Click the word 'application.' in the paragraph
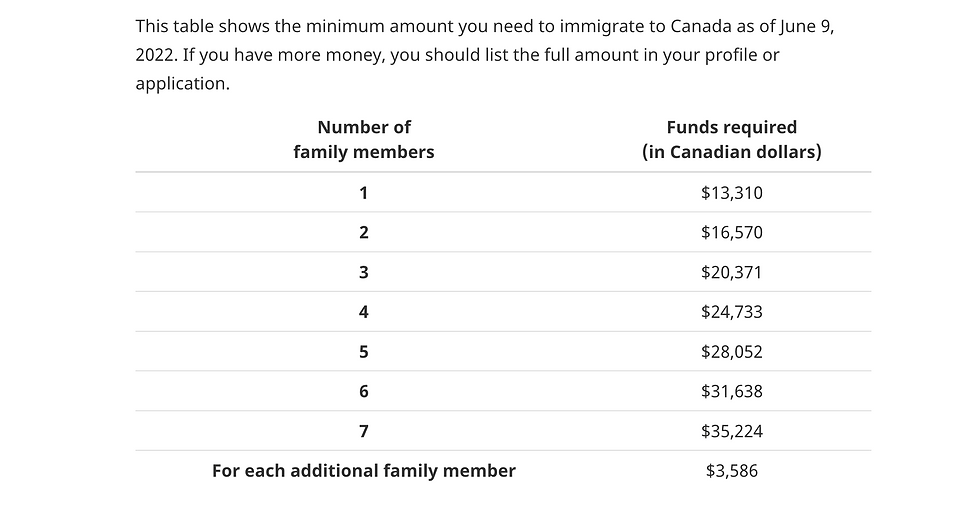The image size is (980, 515). [x=182, y=84]
